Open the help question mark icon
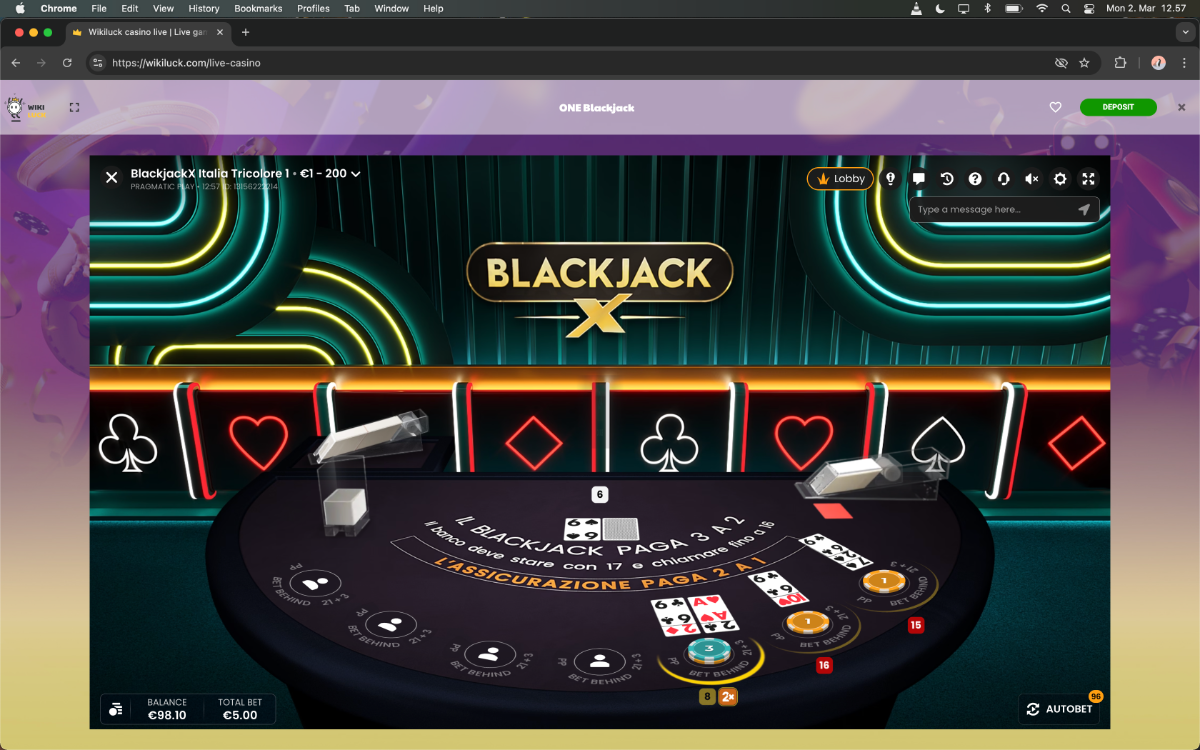This screenshot has height=750, width=1200. pyautogui.click(x=975, y=179)
